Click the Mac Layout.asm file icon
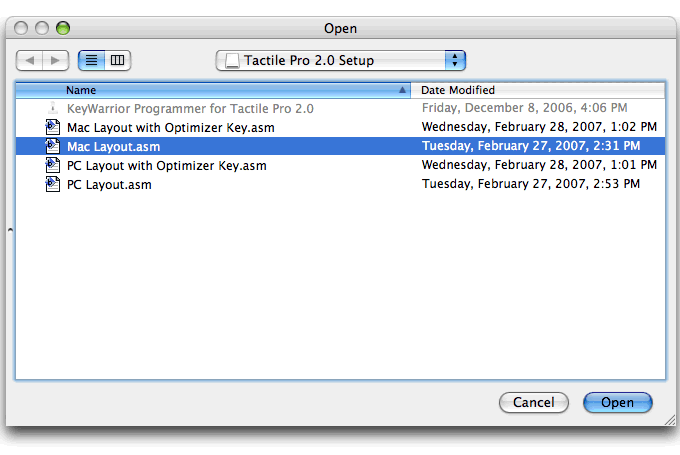This screenshot has width=680, height=455. point(52,146)
